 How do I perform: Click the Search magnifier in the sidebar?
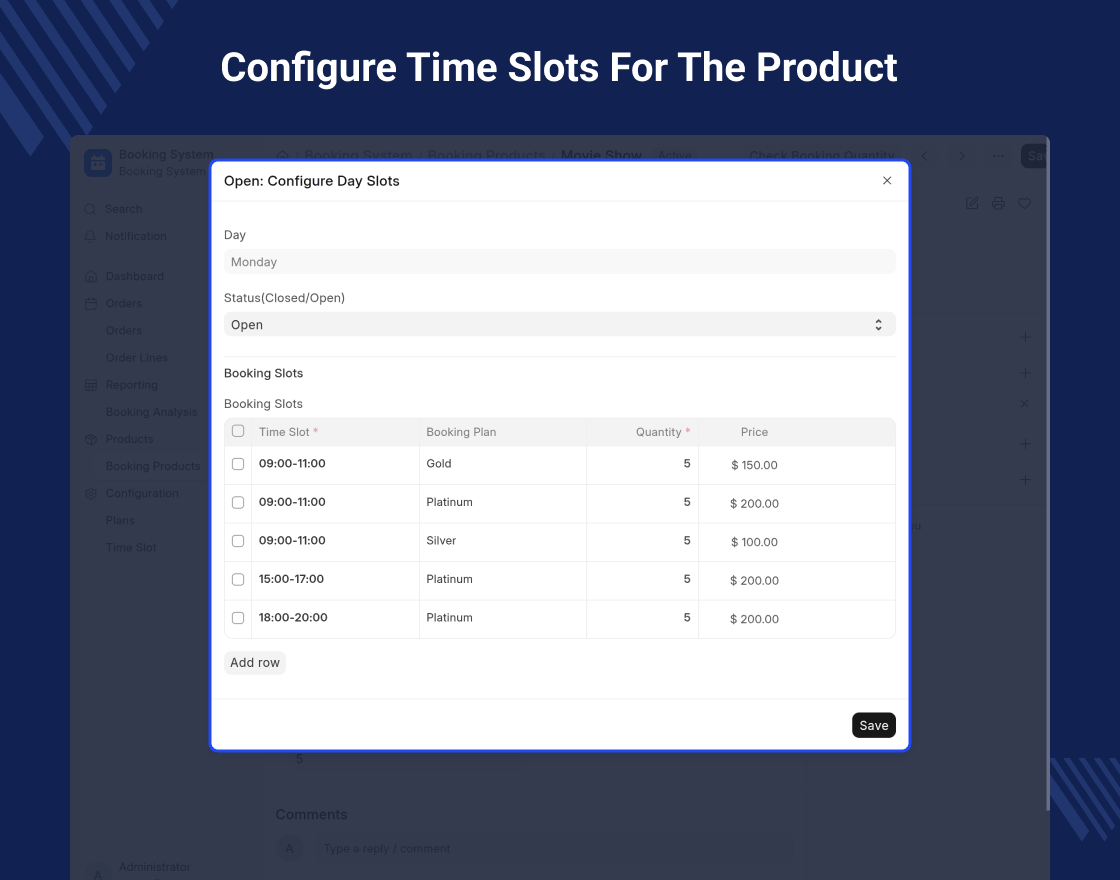90,209
